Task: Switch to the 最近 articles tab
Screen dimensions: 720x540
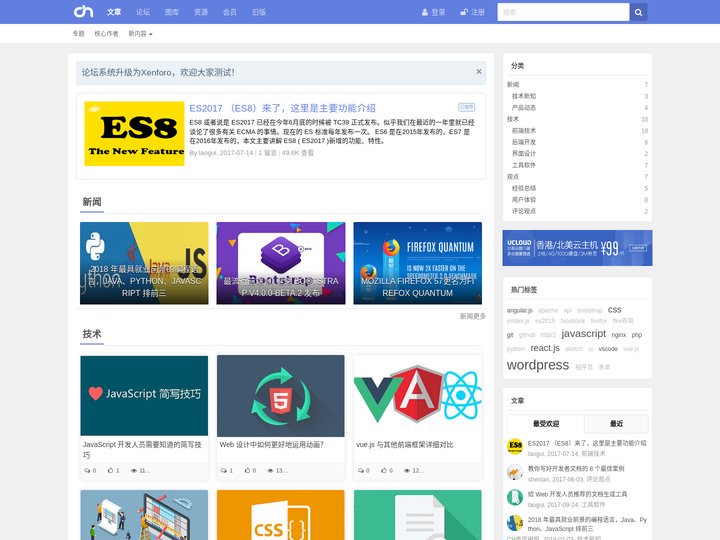Action: [x=616, y=424]
